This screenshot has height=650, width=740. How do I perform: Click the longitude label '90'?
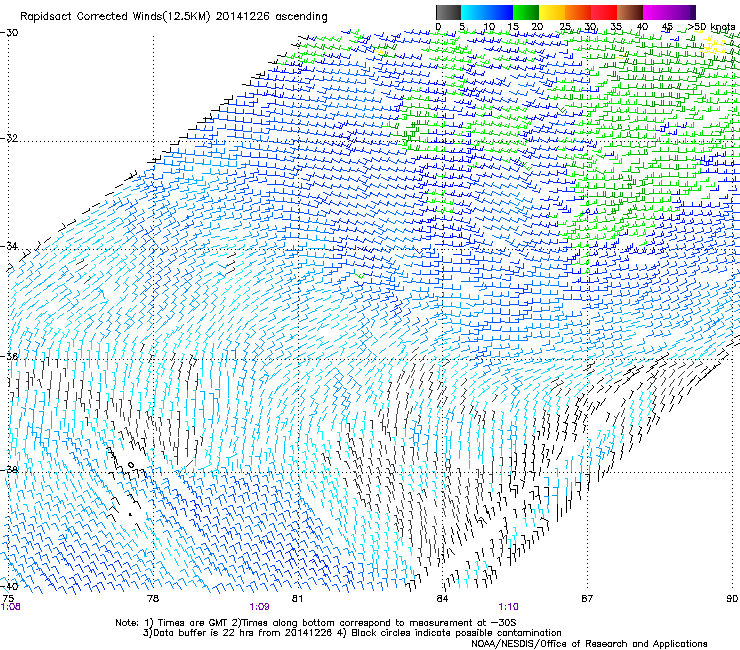click(732, 598)
